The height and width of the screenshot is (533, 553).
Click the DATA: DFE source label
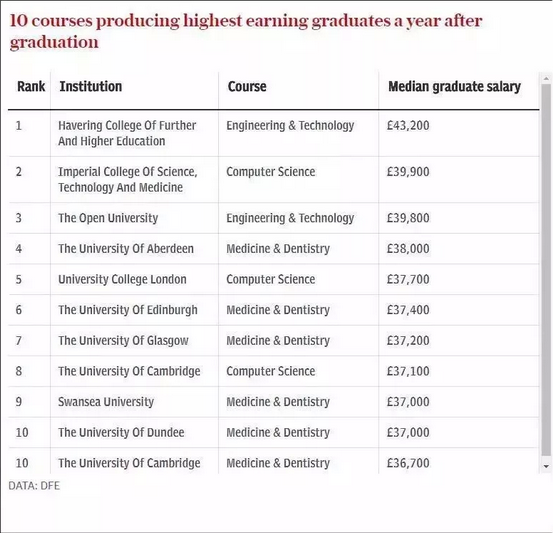pos(34,486)
